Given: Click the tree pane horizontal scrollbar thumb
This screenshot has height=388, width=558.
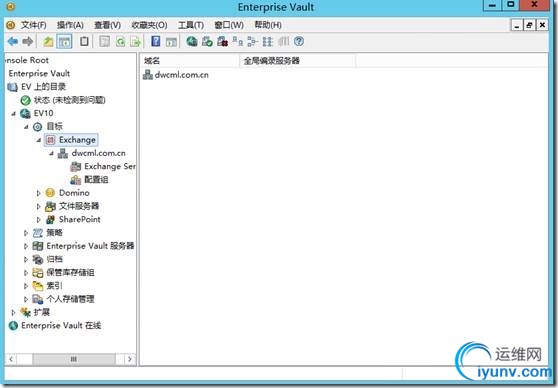Looking at the screenshot, I should [x=74, y=359].
